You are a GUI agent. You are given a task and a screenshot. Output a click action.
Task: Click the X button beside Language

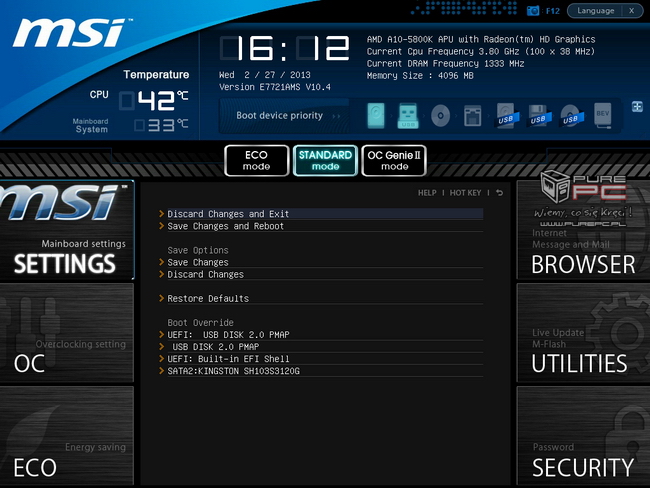point(632,11)
